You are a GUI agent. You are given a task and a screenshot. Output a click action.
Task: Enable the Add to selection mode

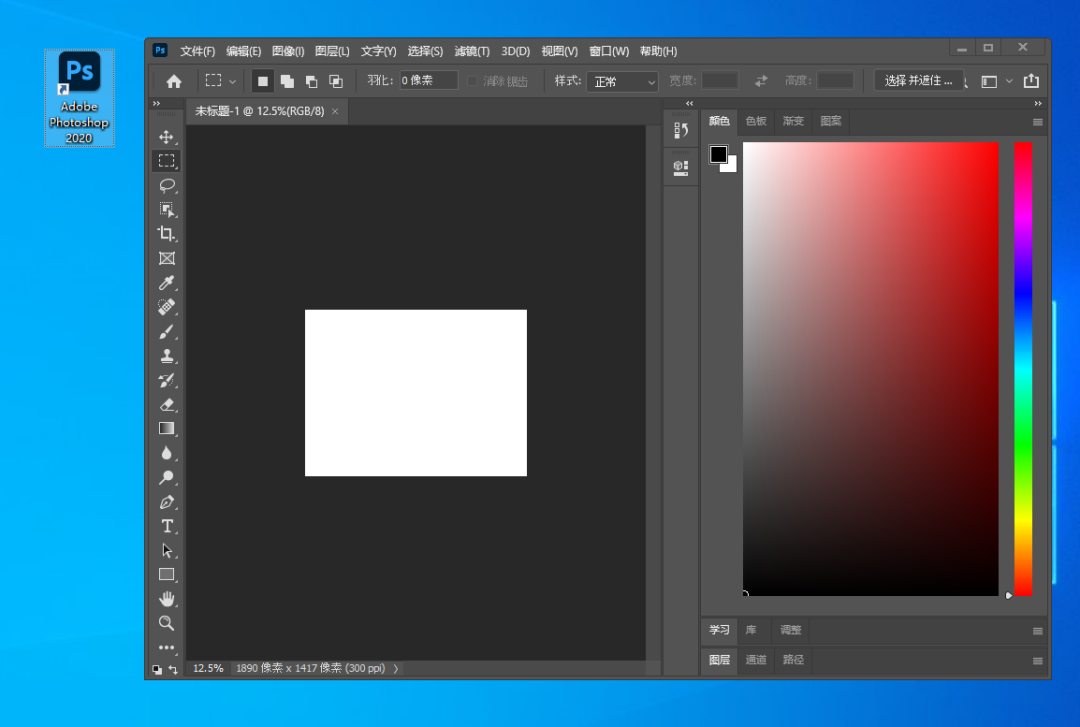coord(287,81)
